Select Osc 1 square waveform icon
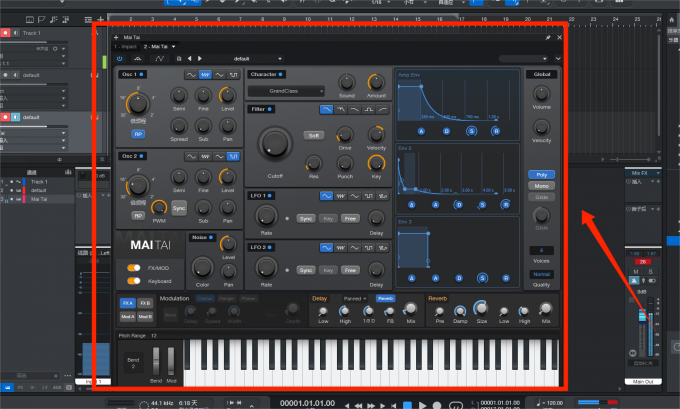This screenshot has height=409, width=680. point(234,75)
